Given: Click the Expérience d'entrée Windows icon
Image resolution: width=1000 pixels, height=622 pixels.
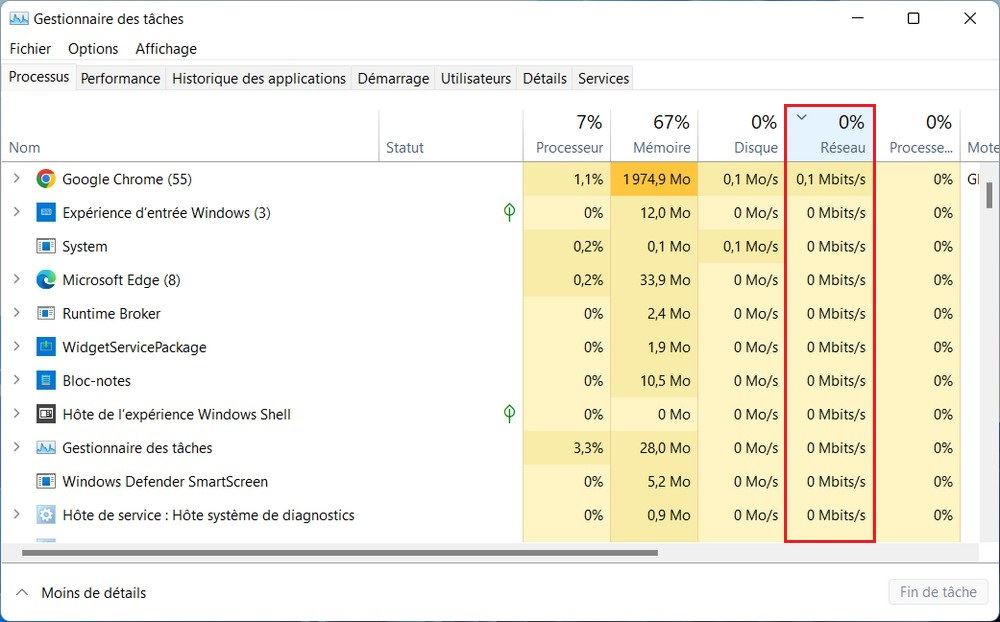Looking at the screenshot, I should point(46,212).
